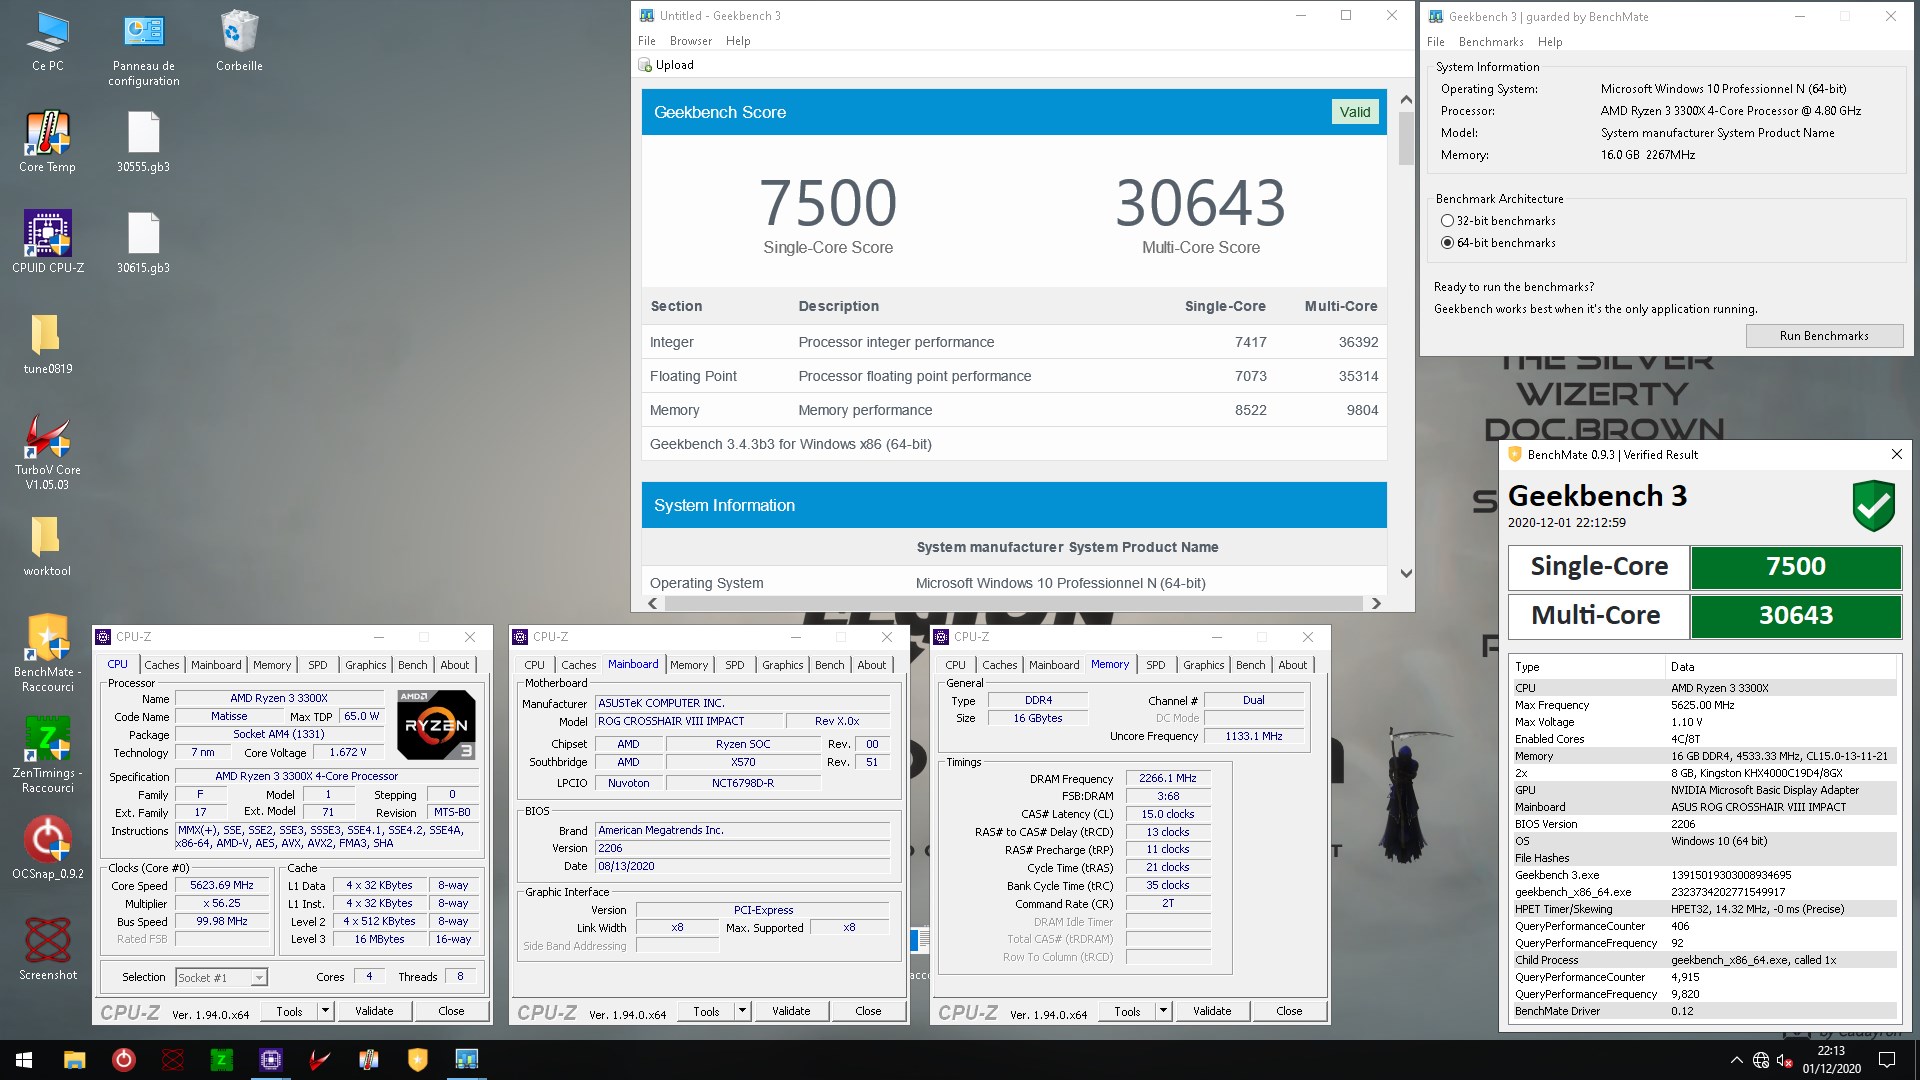Click Close in Mainboard CPU-Z window
This screenshot has height=1080, width=1920.
tap(868, 1011)
